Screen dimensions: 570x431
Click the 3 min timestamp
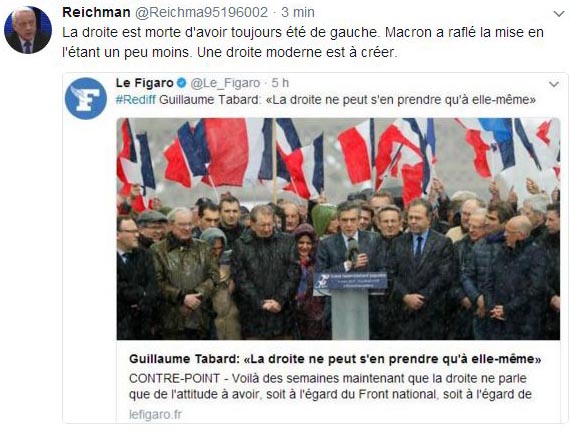[298, 12]
